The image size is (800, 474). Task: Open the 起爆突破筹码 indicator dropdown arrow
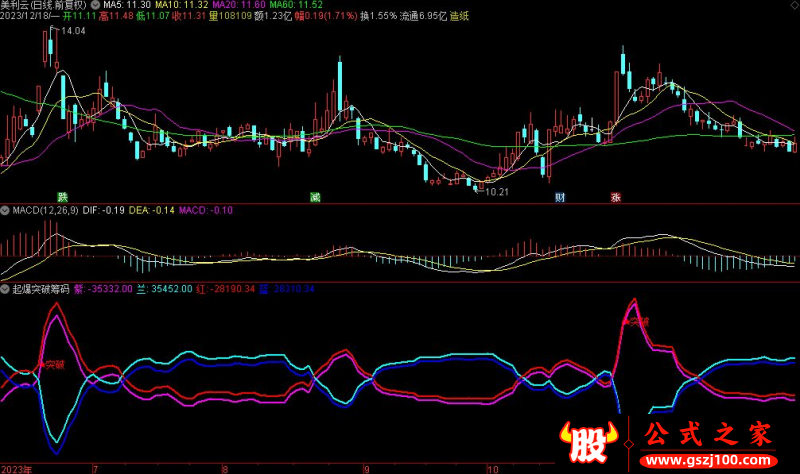(x=5, y=289)
